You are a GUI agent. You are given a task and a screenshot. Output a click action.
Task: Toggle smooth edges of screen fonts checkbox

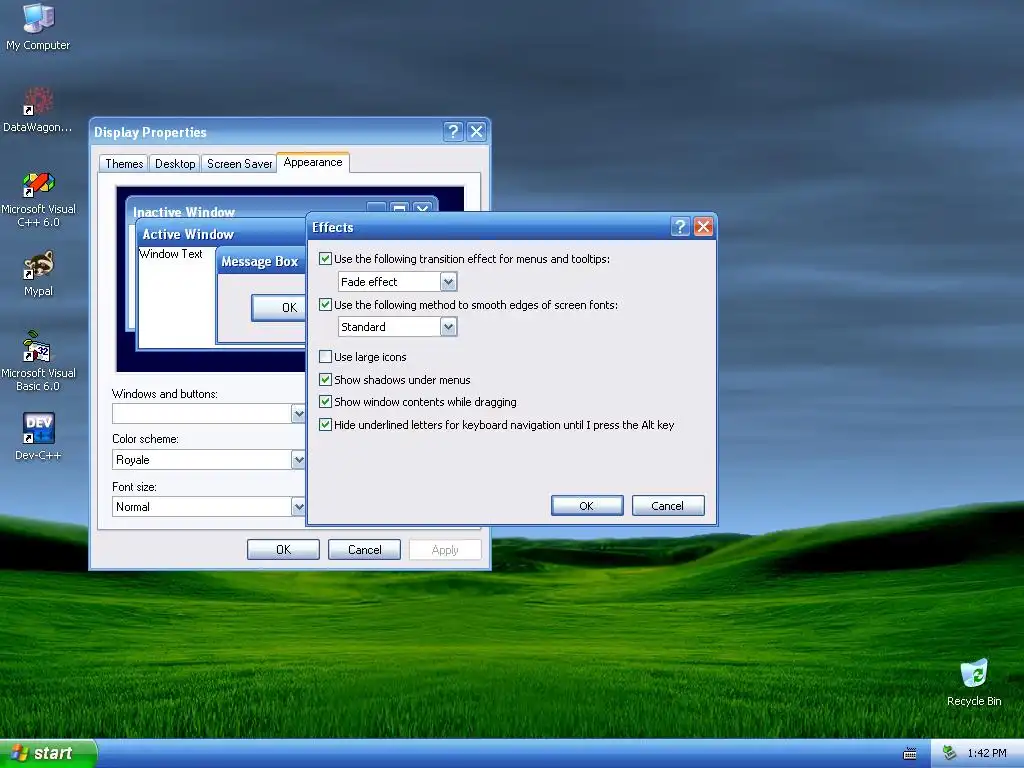[325, 304]
